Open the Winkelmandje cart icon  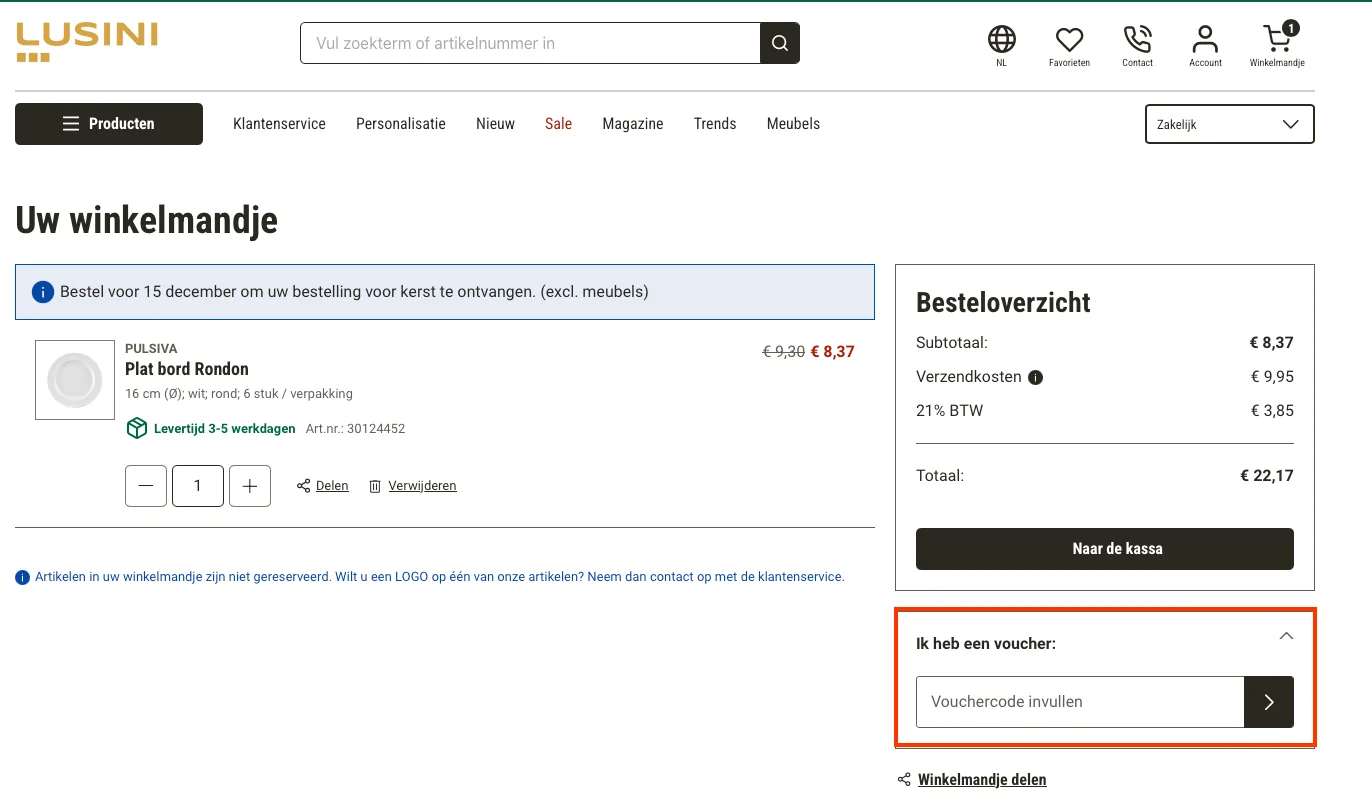[x=1277, y=40]
